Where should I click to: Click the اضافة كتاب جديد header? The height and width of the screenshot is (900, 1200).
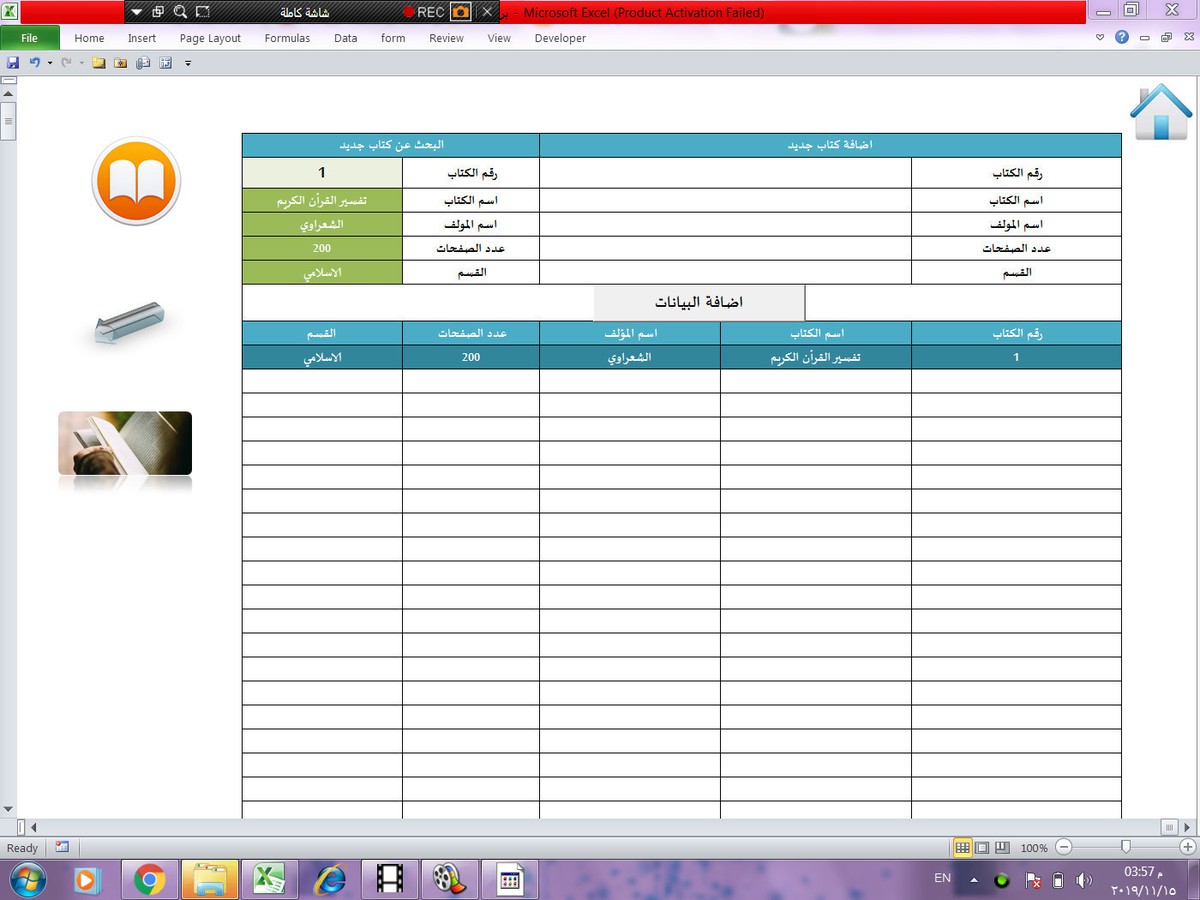830,145
